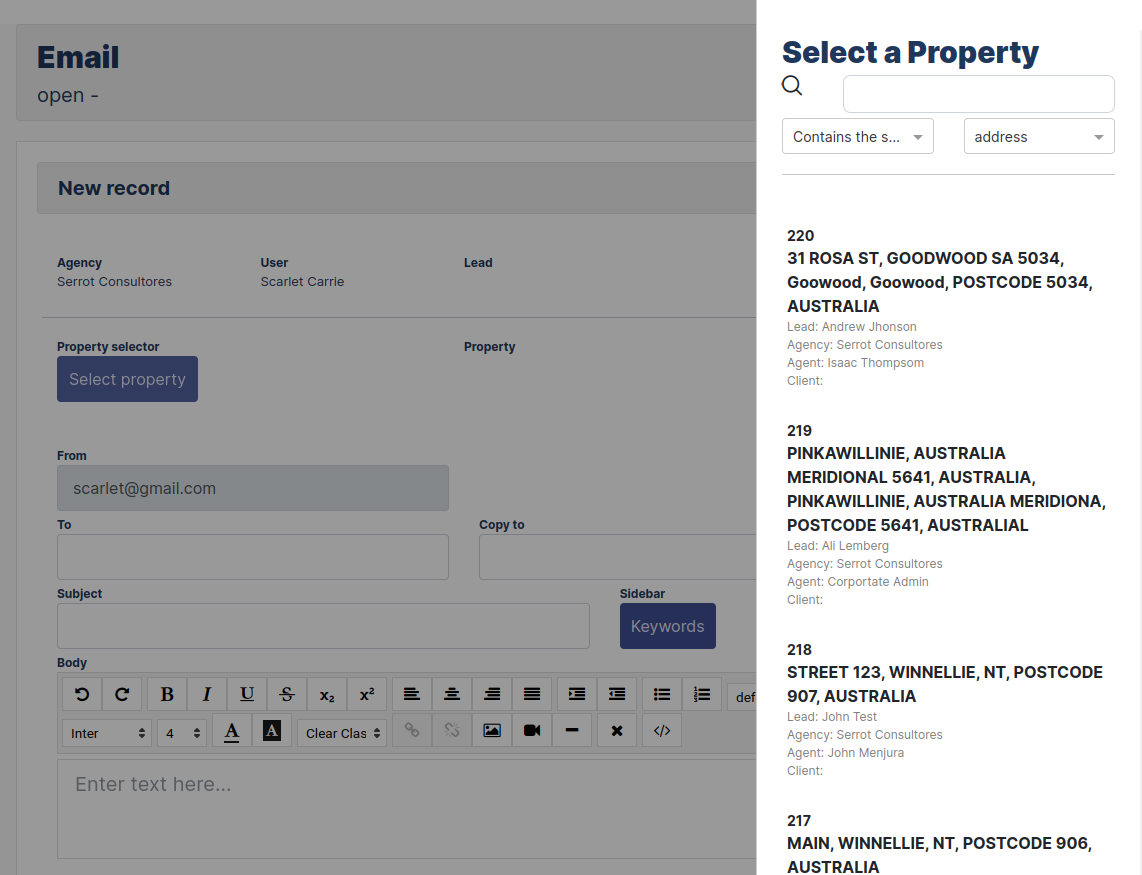The width and height of the screenshot is (1142, 875).
Task: Open the 'Contains the s...' filter dropdown
Action: [857, 136]
